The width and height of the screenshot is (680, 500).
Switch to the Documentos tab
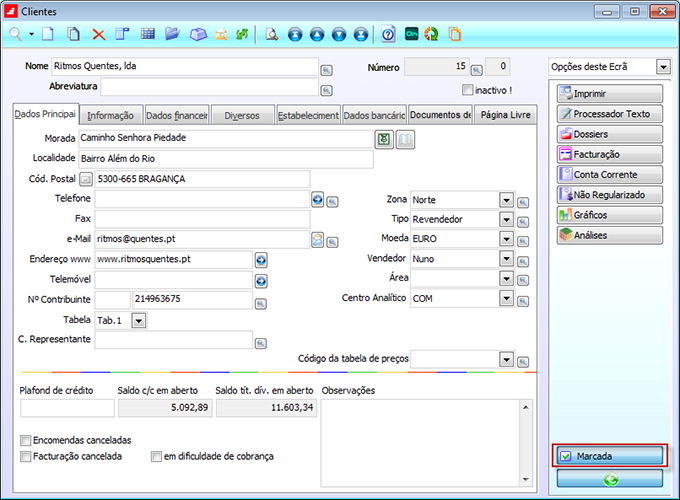pyautogui.click(x=440, y=115)
